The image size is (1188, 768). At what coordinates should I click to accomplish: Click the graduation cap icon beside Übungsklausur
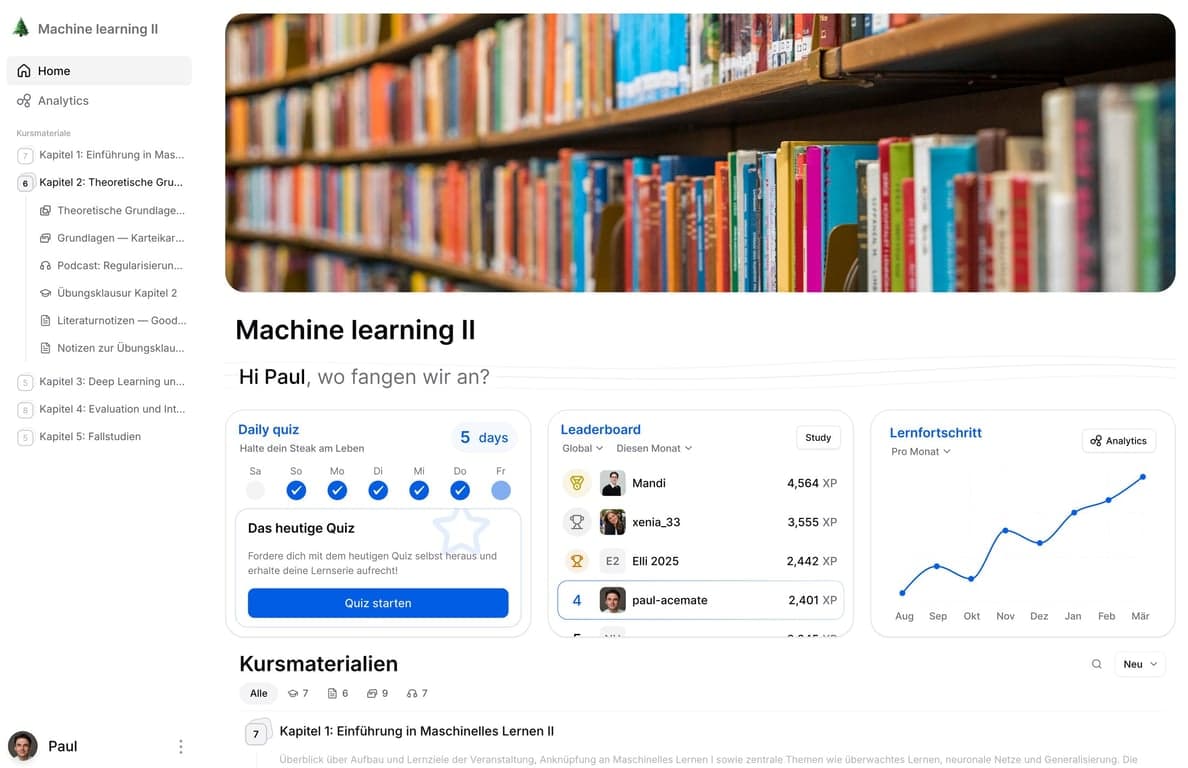click(45, 293)
